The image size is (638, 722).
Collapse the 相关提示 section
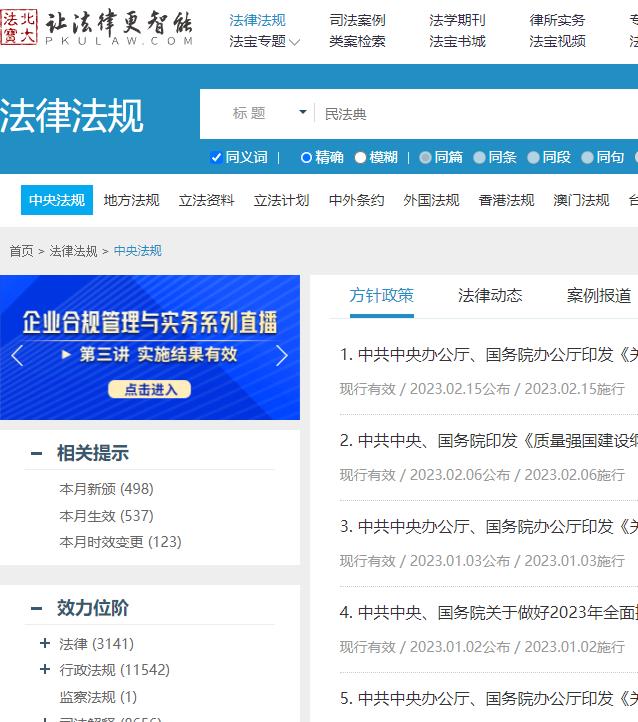36,454
